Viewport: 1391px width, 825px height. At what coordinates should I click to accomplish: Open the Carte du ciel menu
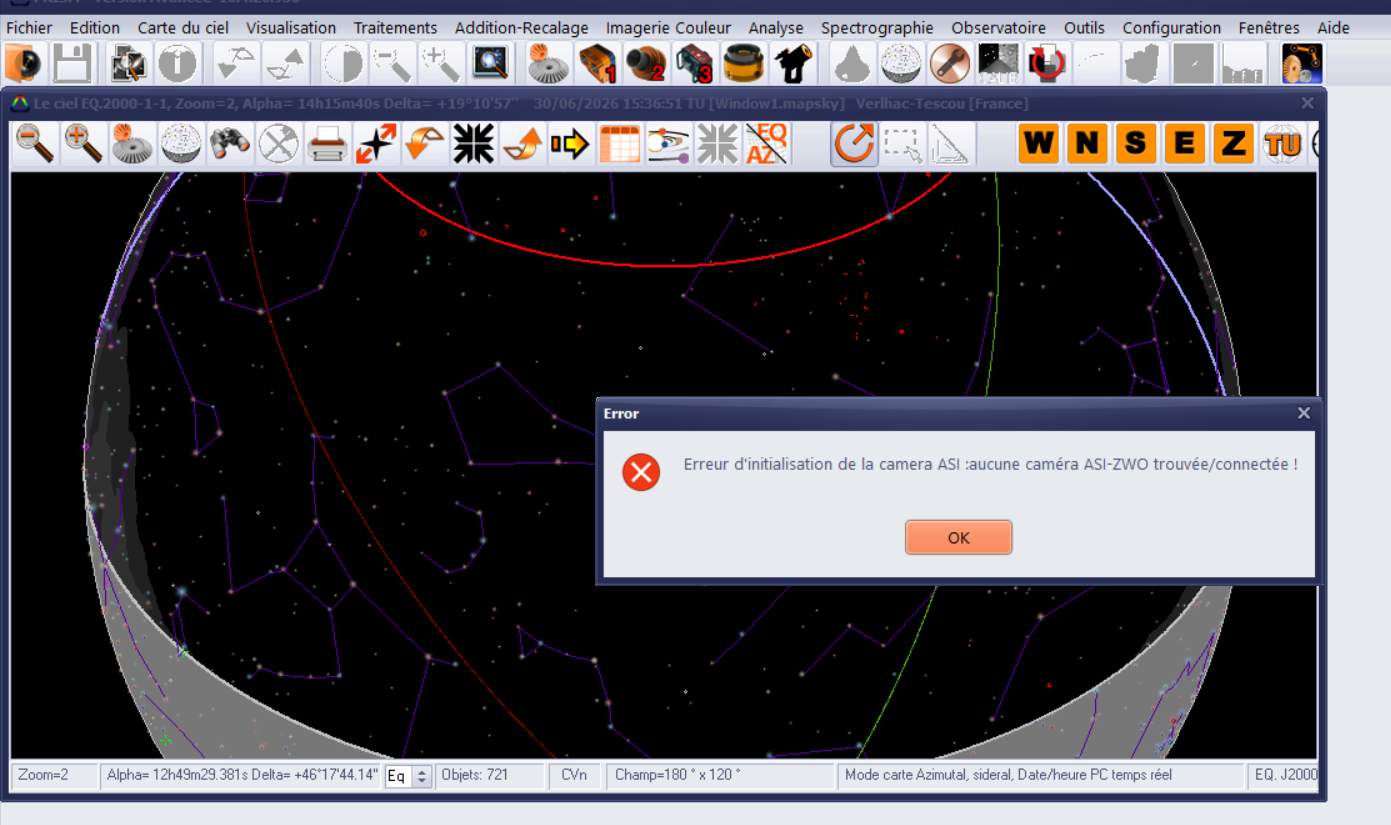(x=183, y=28)
